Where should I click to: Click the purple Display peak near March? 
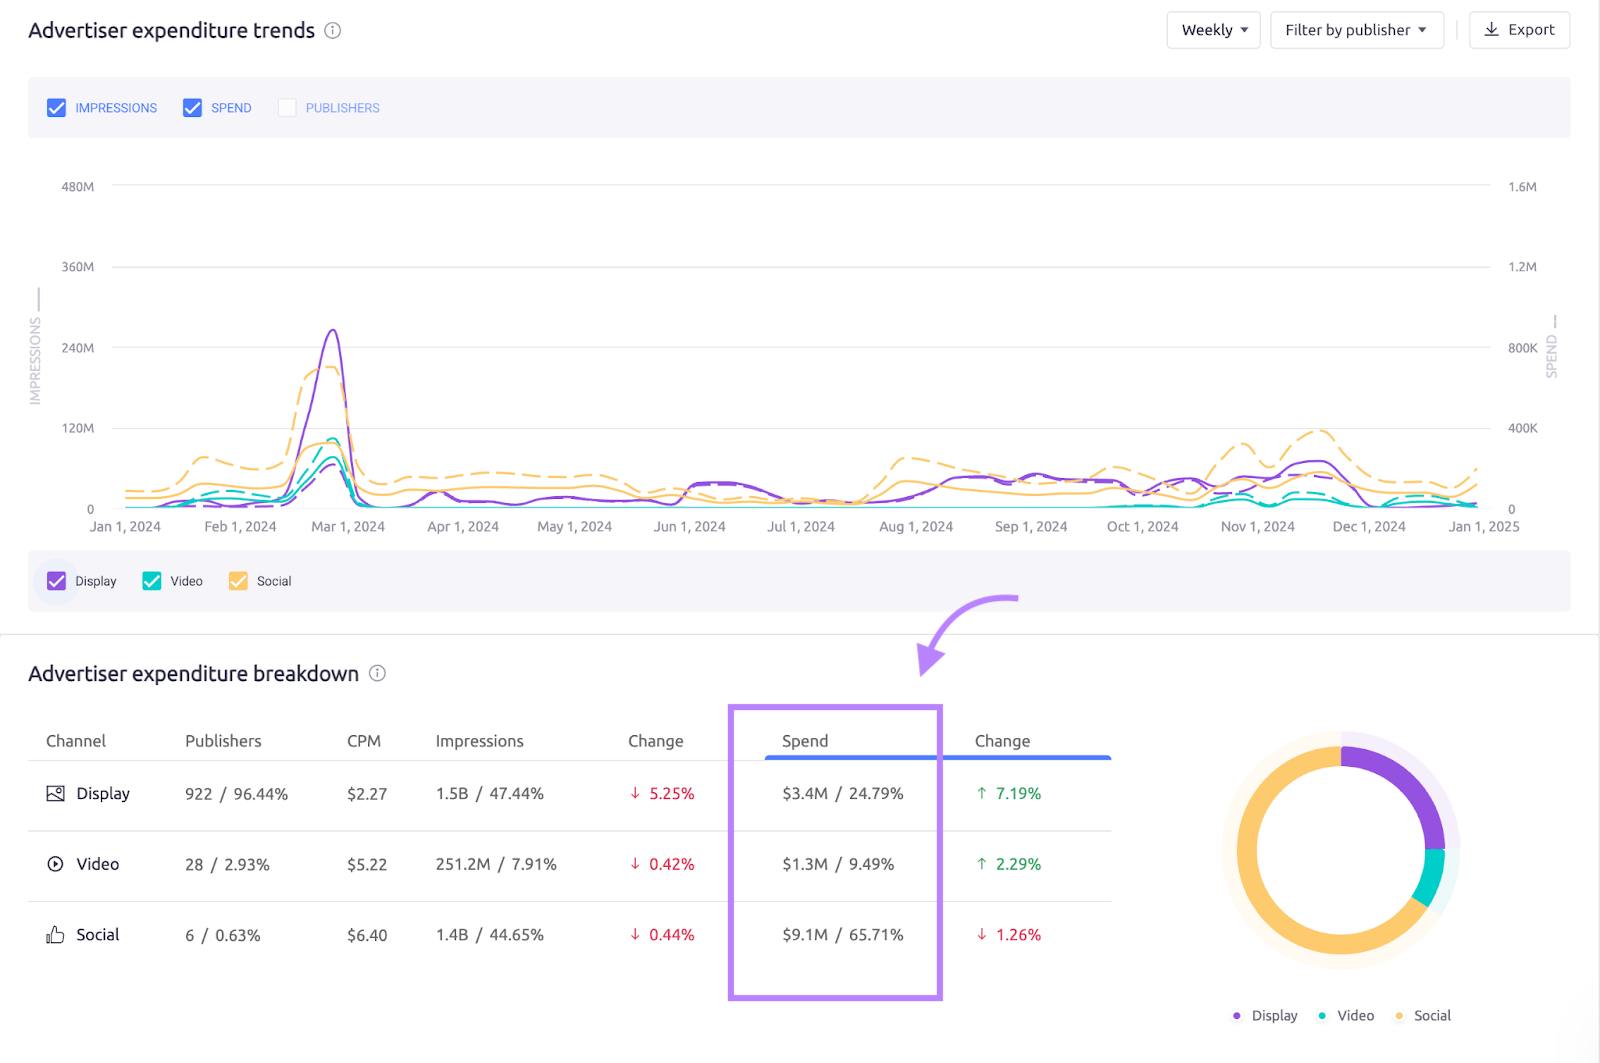(x=332, y=332)
